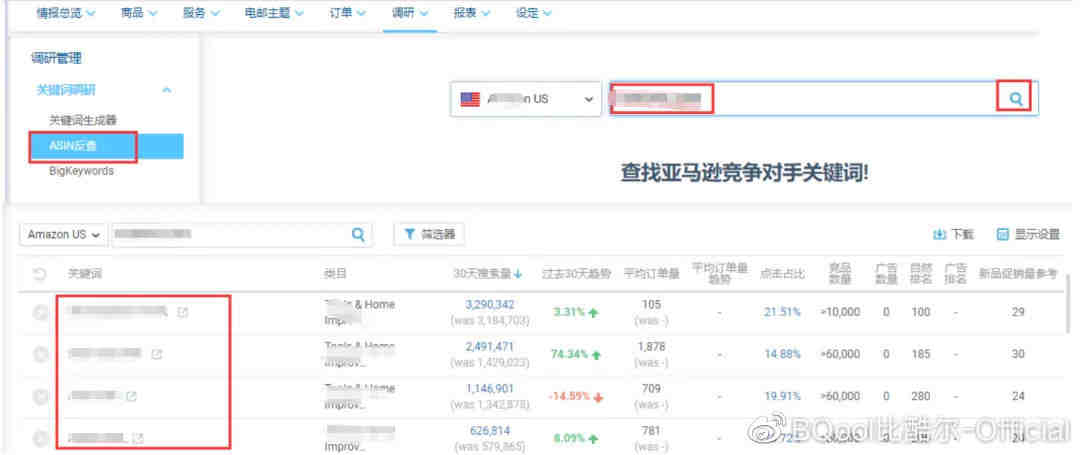The image size is (1080, 455).
Task: Sort by 30天搜索量 column header
Action: pyautogui.click(x=488, y=273)
